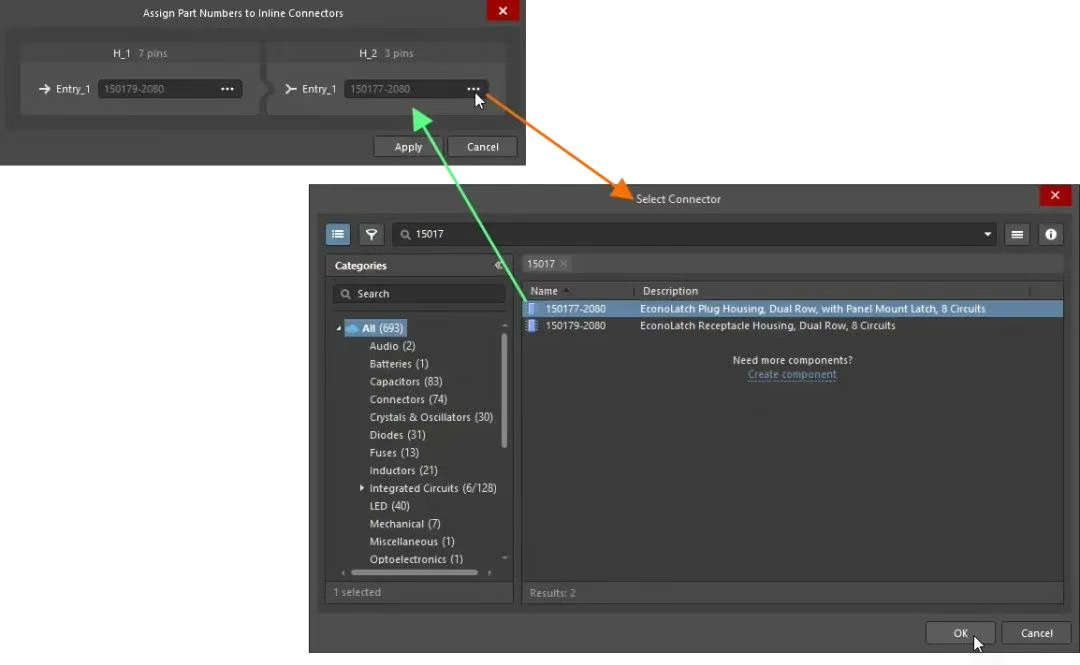Click the Categories search field
Viewport: 1080px width, 665px height.
pos(419,294)
